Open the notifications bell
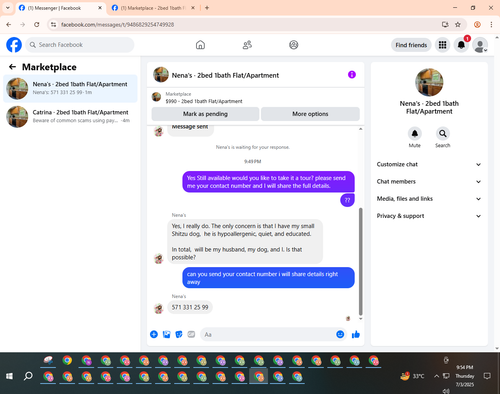 (x=461, y=45)
